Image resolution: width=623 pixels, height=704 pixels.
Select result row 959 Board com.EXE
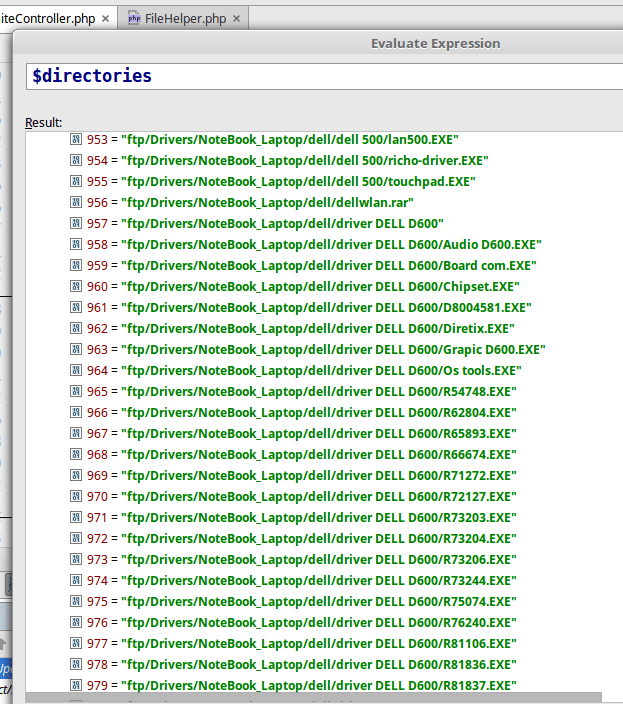[x=303, y=266]
